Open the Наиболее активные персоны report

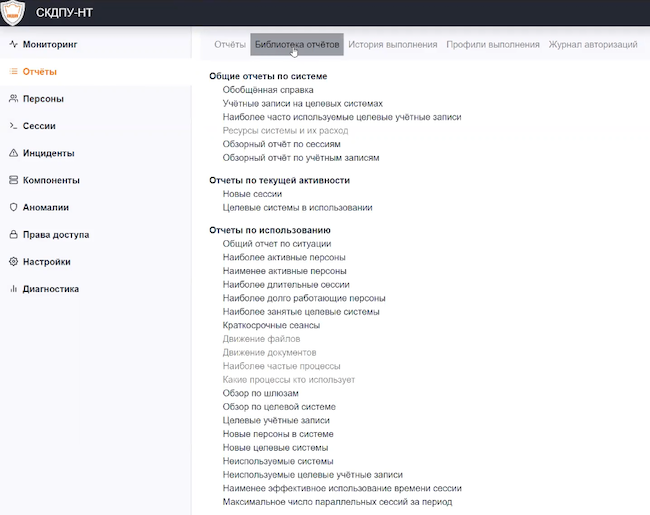[284, 257]
